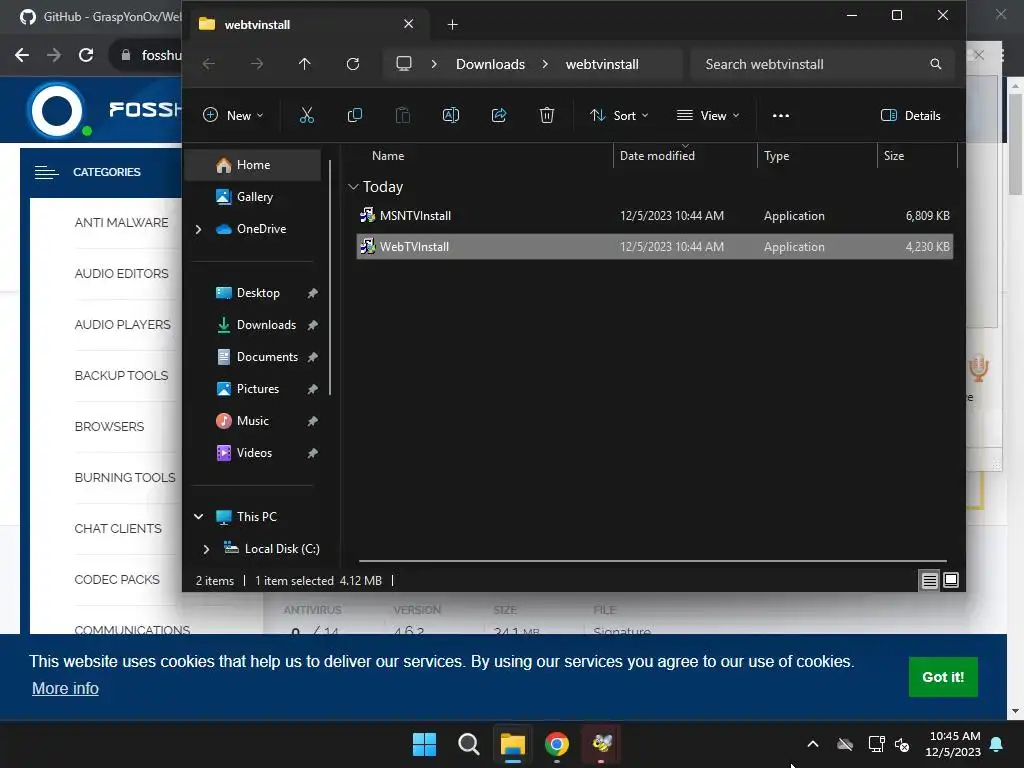Expand OneDrive in navigation pane
Viewport: 1024px width, 768px height.
199,229
